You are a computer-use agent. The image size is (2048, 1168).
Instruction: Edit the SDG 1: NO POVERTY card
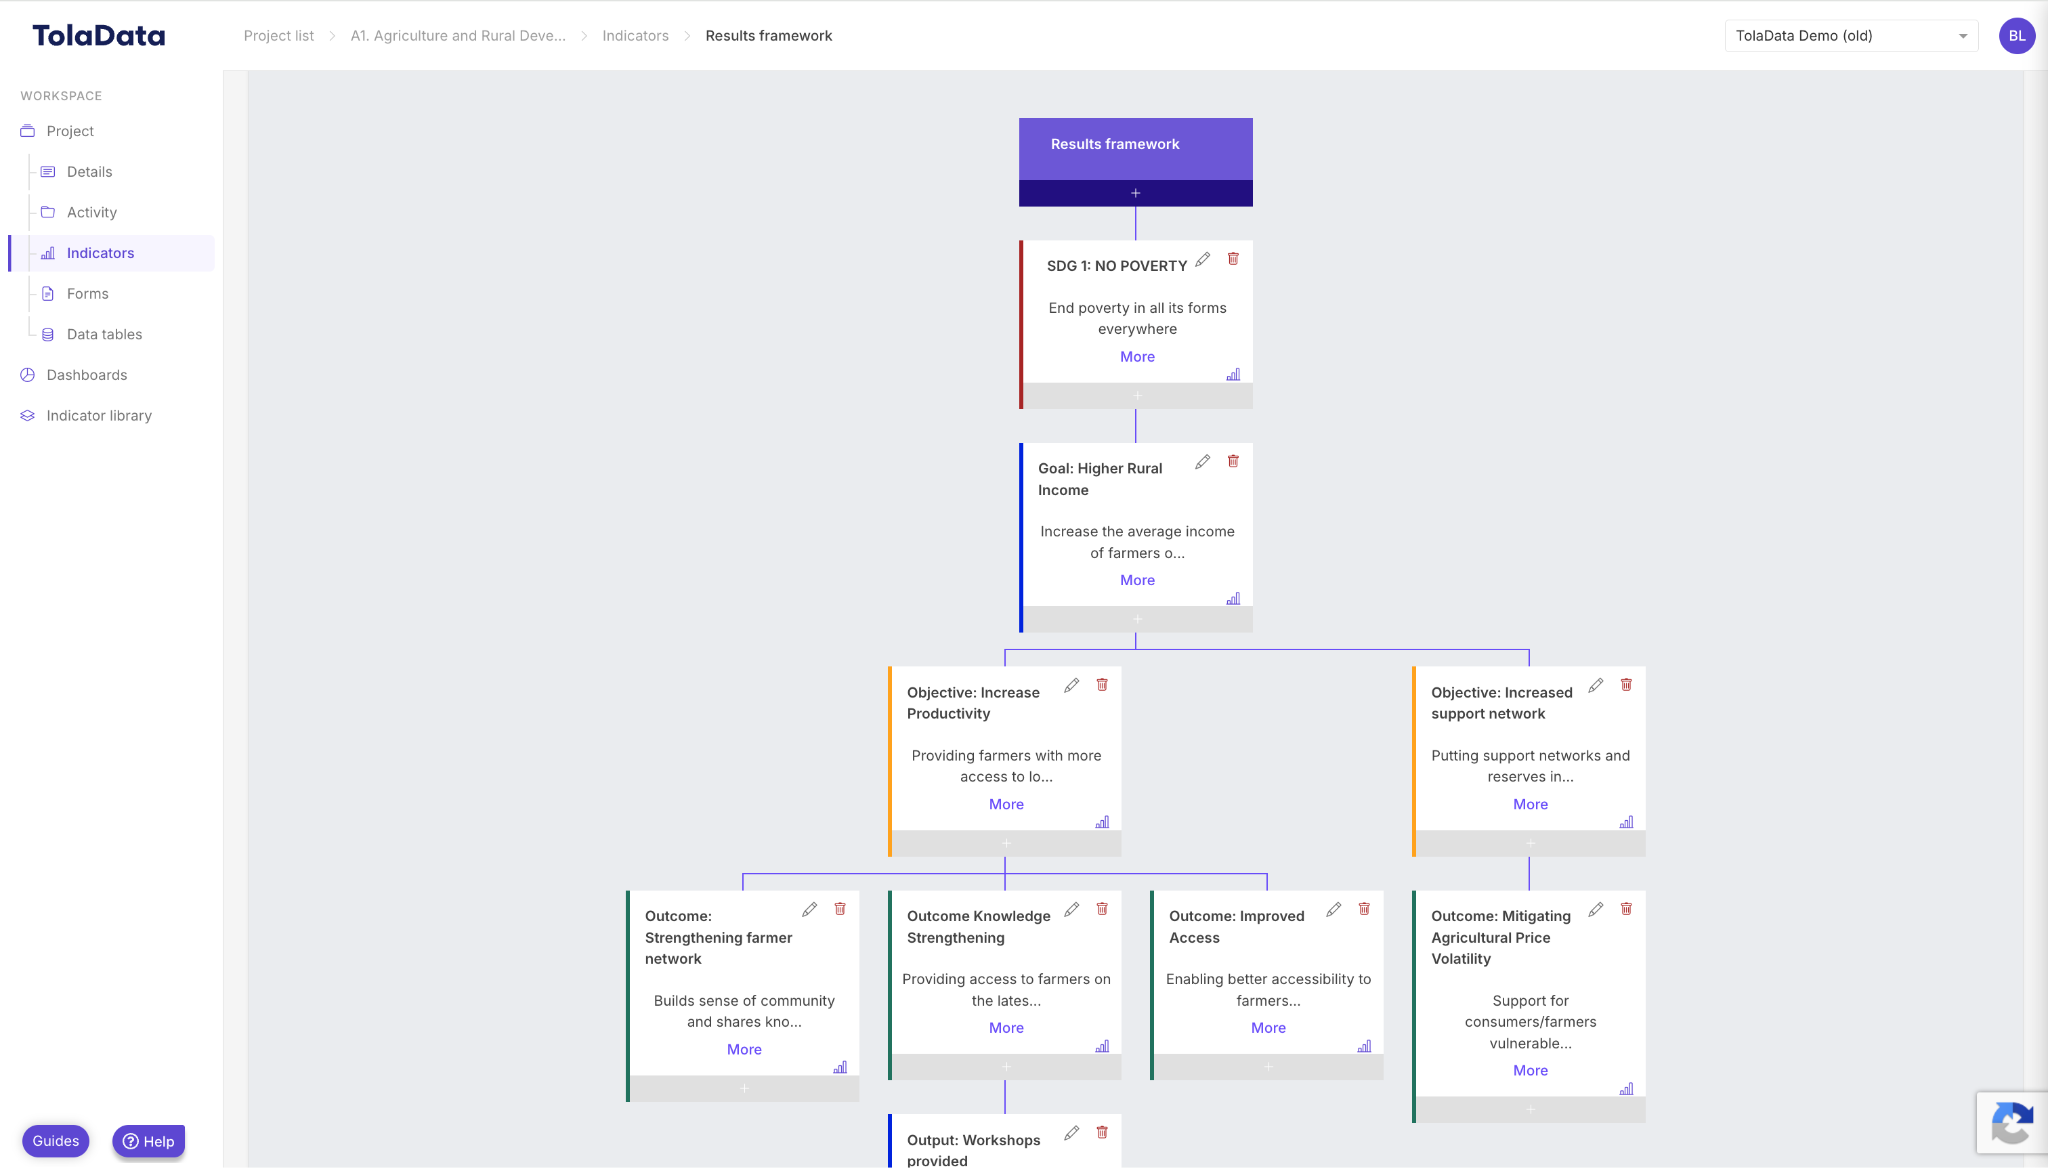click(1203, 259)
